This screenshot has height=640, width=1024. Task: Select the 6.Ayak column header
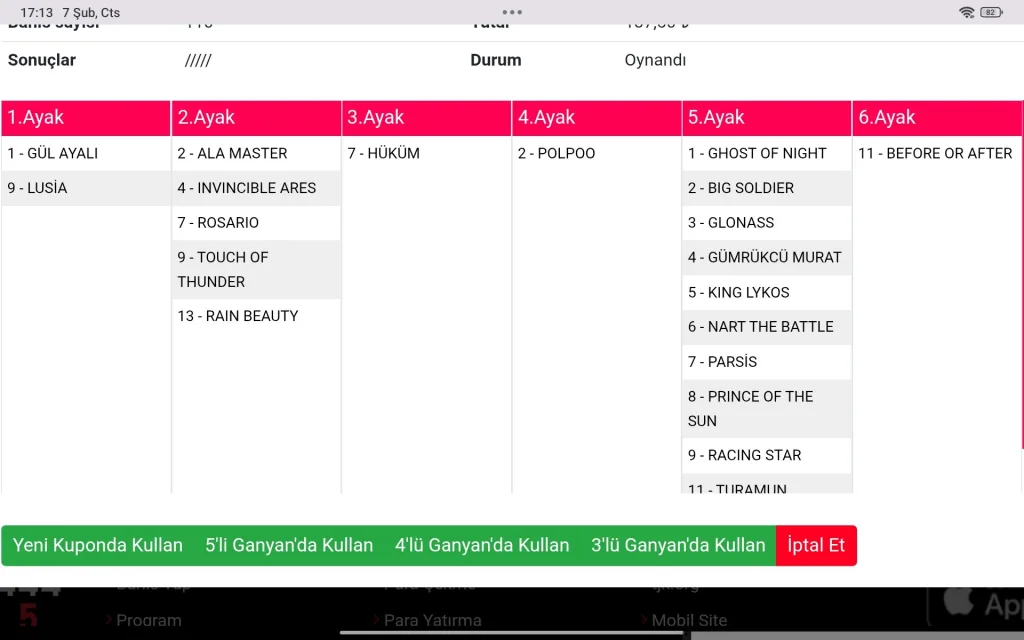[937, 117]
